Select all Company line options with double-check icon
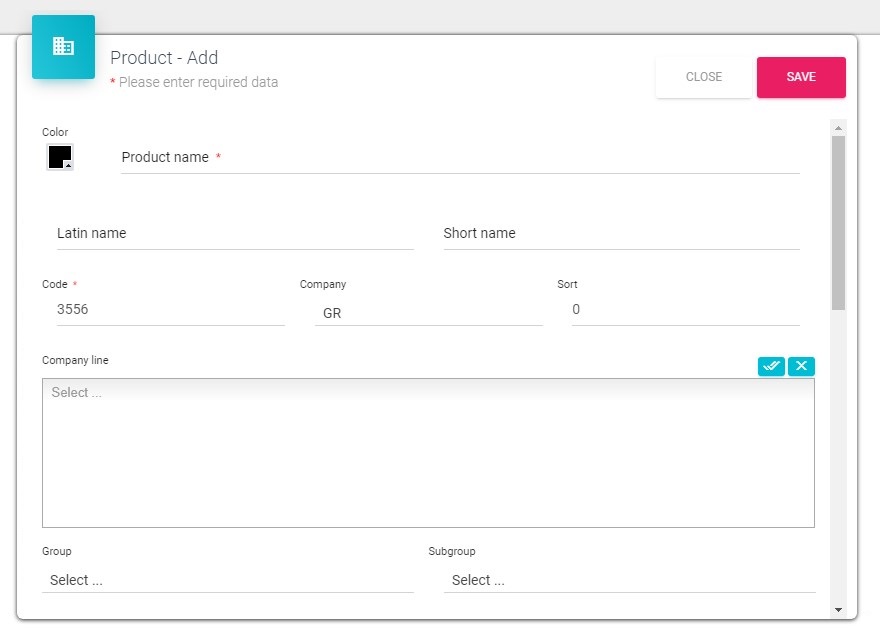Screen dimensions: 880x641 point(771,366)
